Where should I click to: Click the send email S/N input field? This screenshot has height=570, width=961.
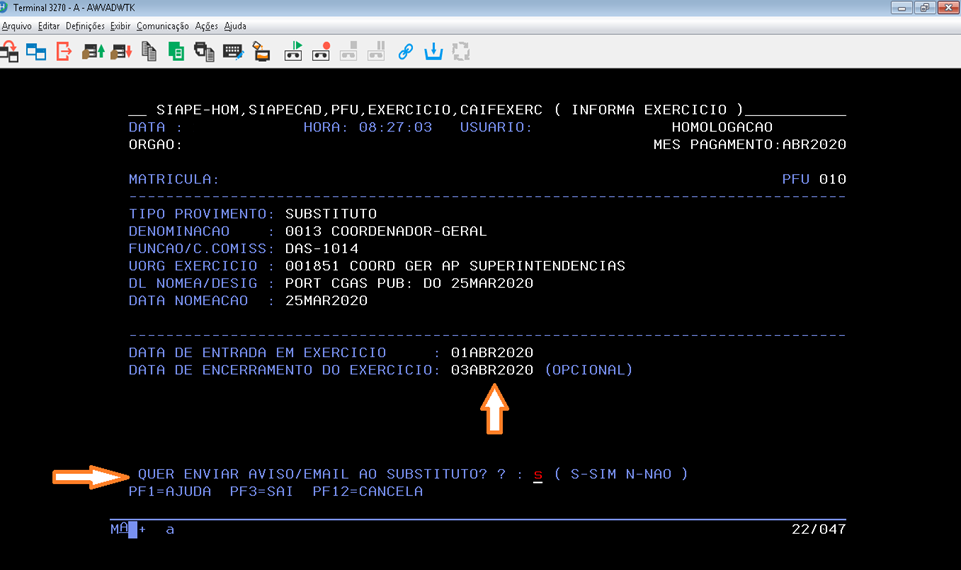[x=537, y=474]
